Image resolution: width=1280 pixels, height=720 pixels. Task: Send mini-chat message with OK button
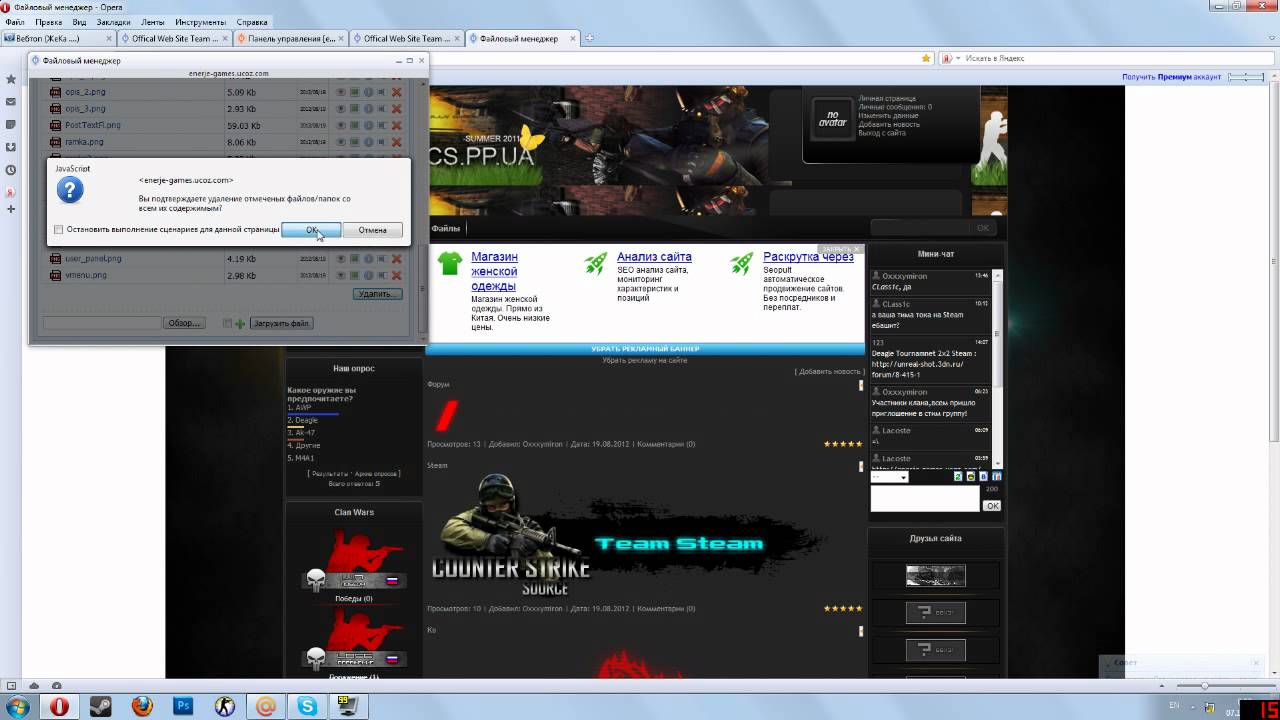[x=992, y=506]
